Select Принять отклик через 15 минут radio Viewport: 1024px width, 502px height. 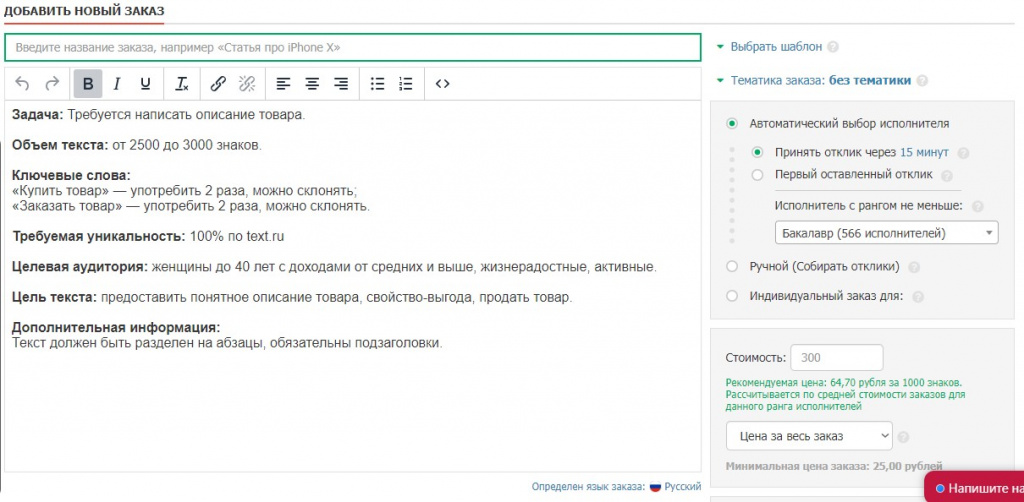click(x=758, y=153)
